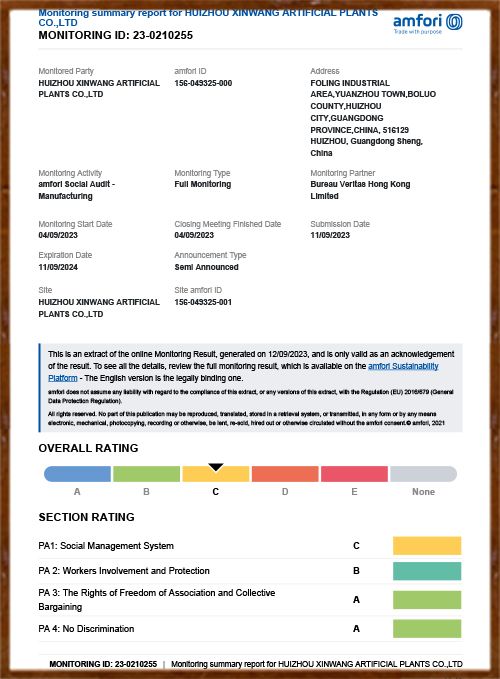Screen dimensions: 500x679
Task: Click PA 2: Workers Involvement and Protection
Action: [x=124, y=571]
